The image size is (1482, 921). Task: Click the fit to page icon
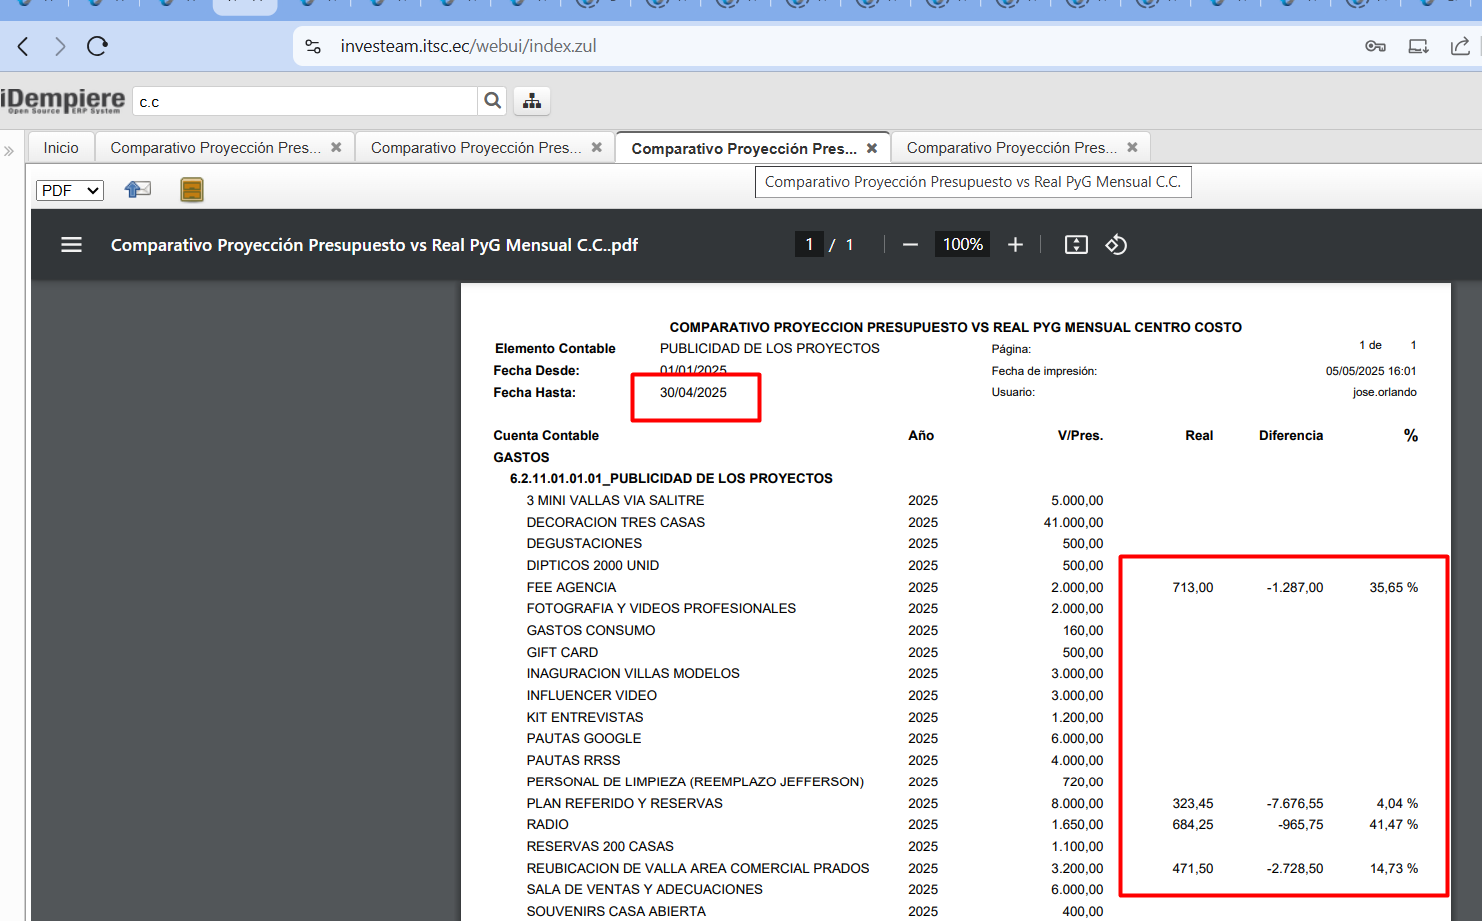pyautogui.click(x=1076, y=245)
